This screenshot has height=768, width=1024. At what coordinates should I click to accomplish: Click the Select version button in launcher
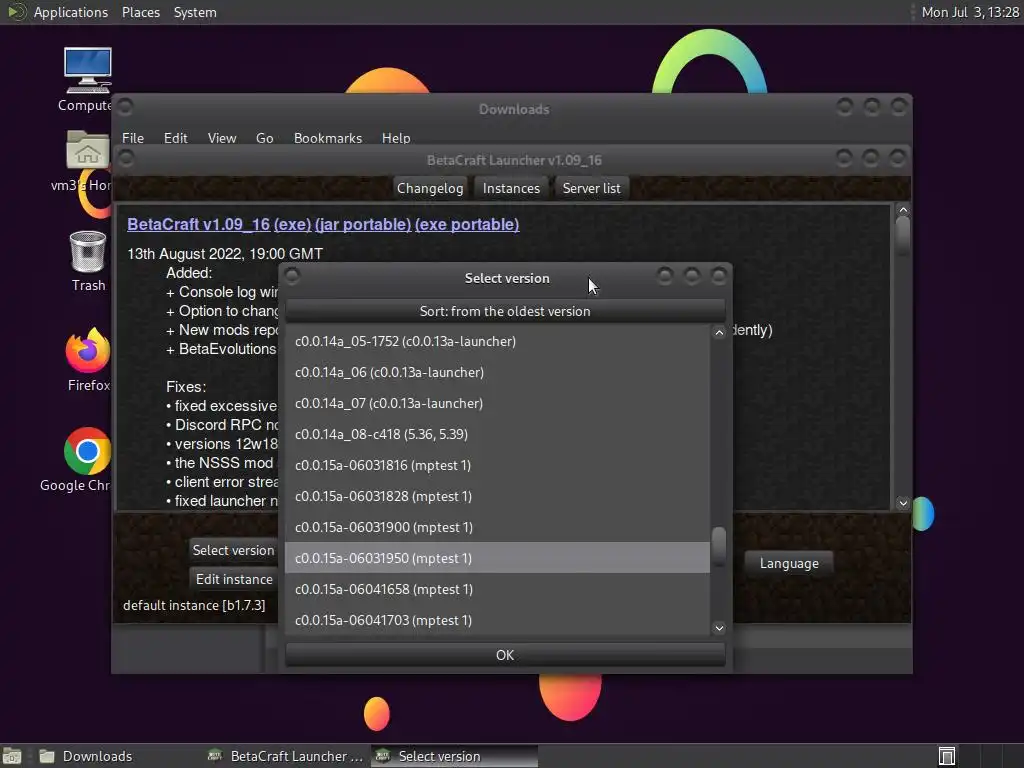click(233, 550)
